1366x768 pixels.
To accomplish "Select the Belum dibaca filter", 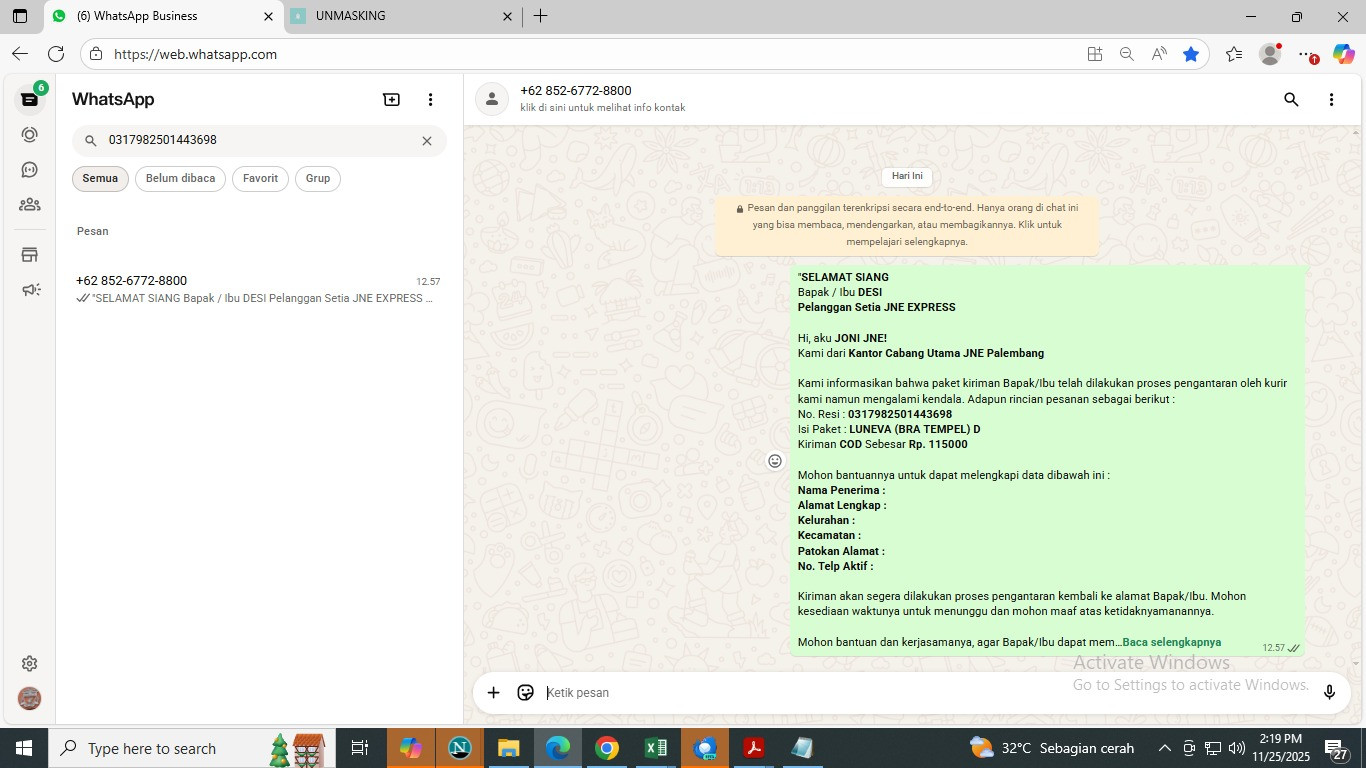I will click(180, 179).
